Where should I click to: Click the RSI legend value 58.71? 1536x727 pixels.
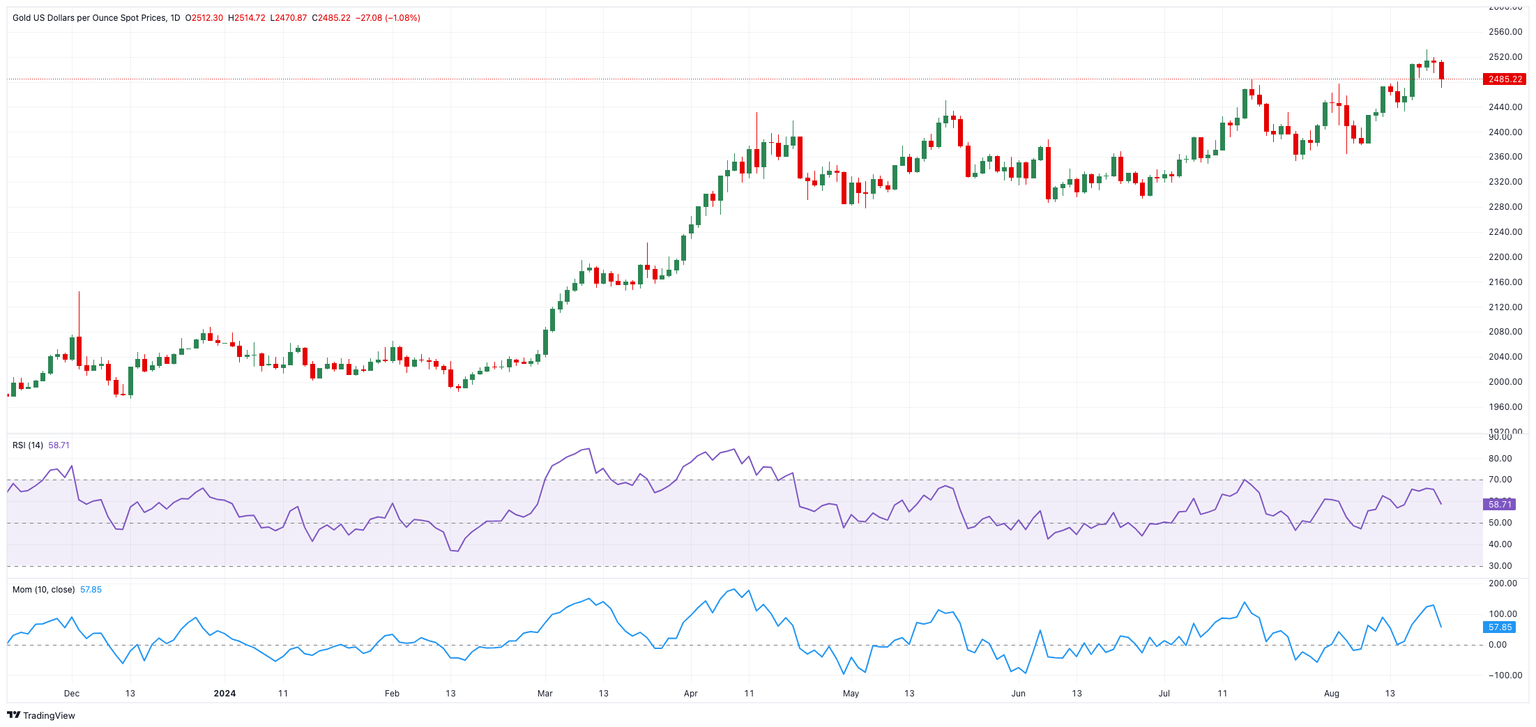pos(61,445)
